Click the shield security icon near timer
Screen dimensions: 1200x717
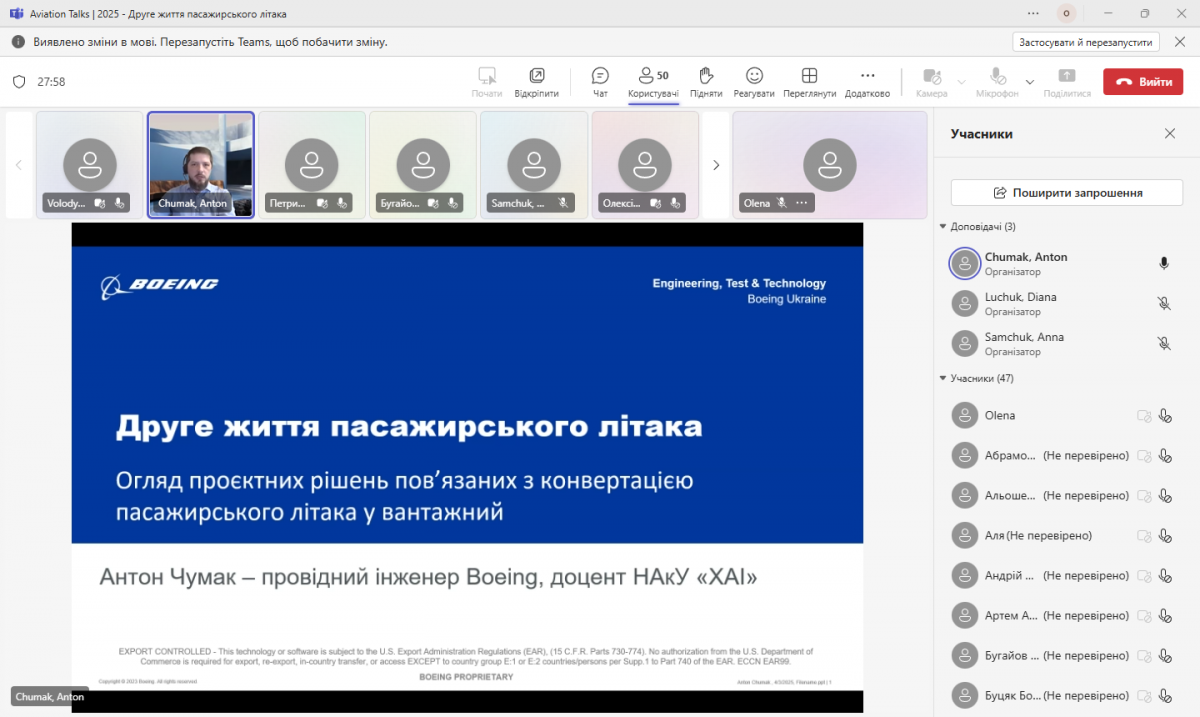pyautogui.click(x=19, y=82)
